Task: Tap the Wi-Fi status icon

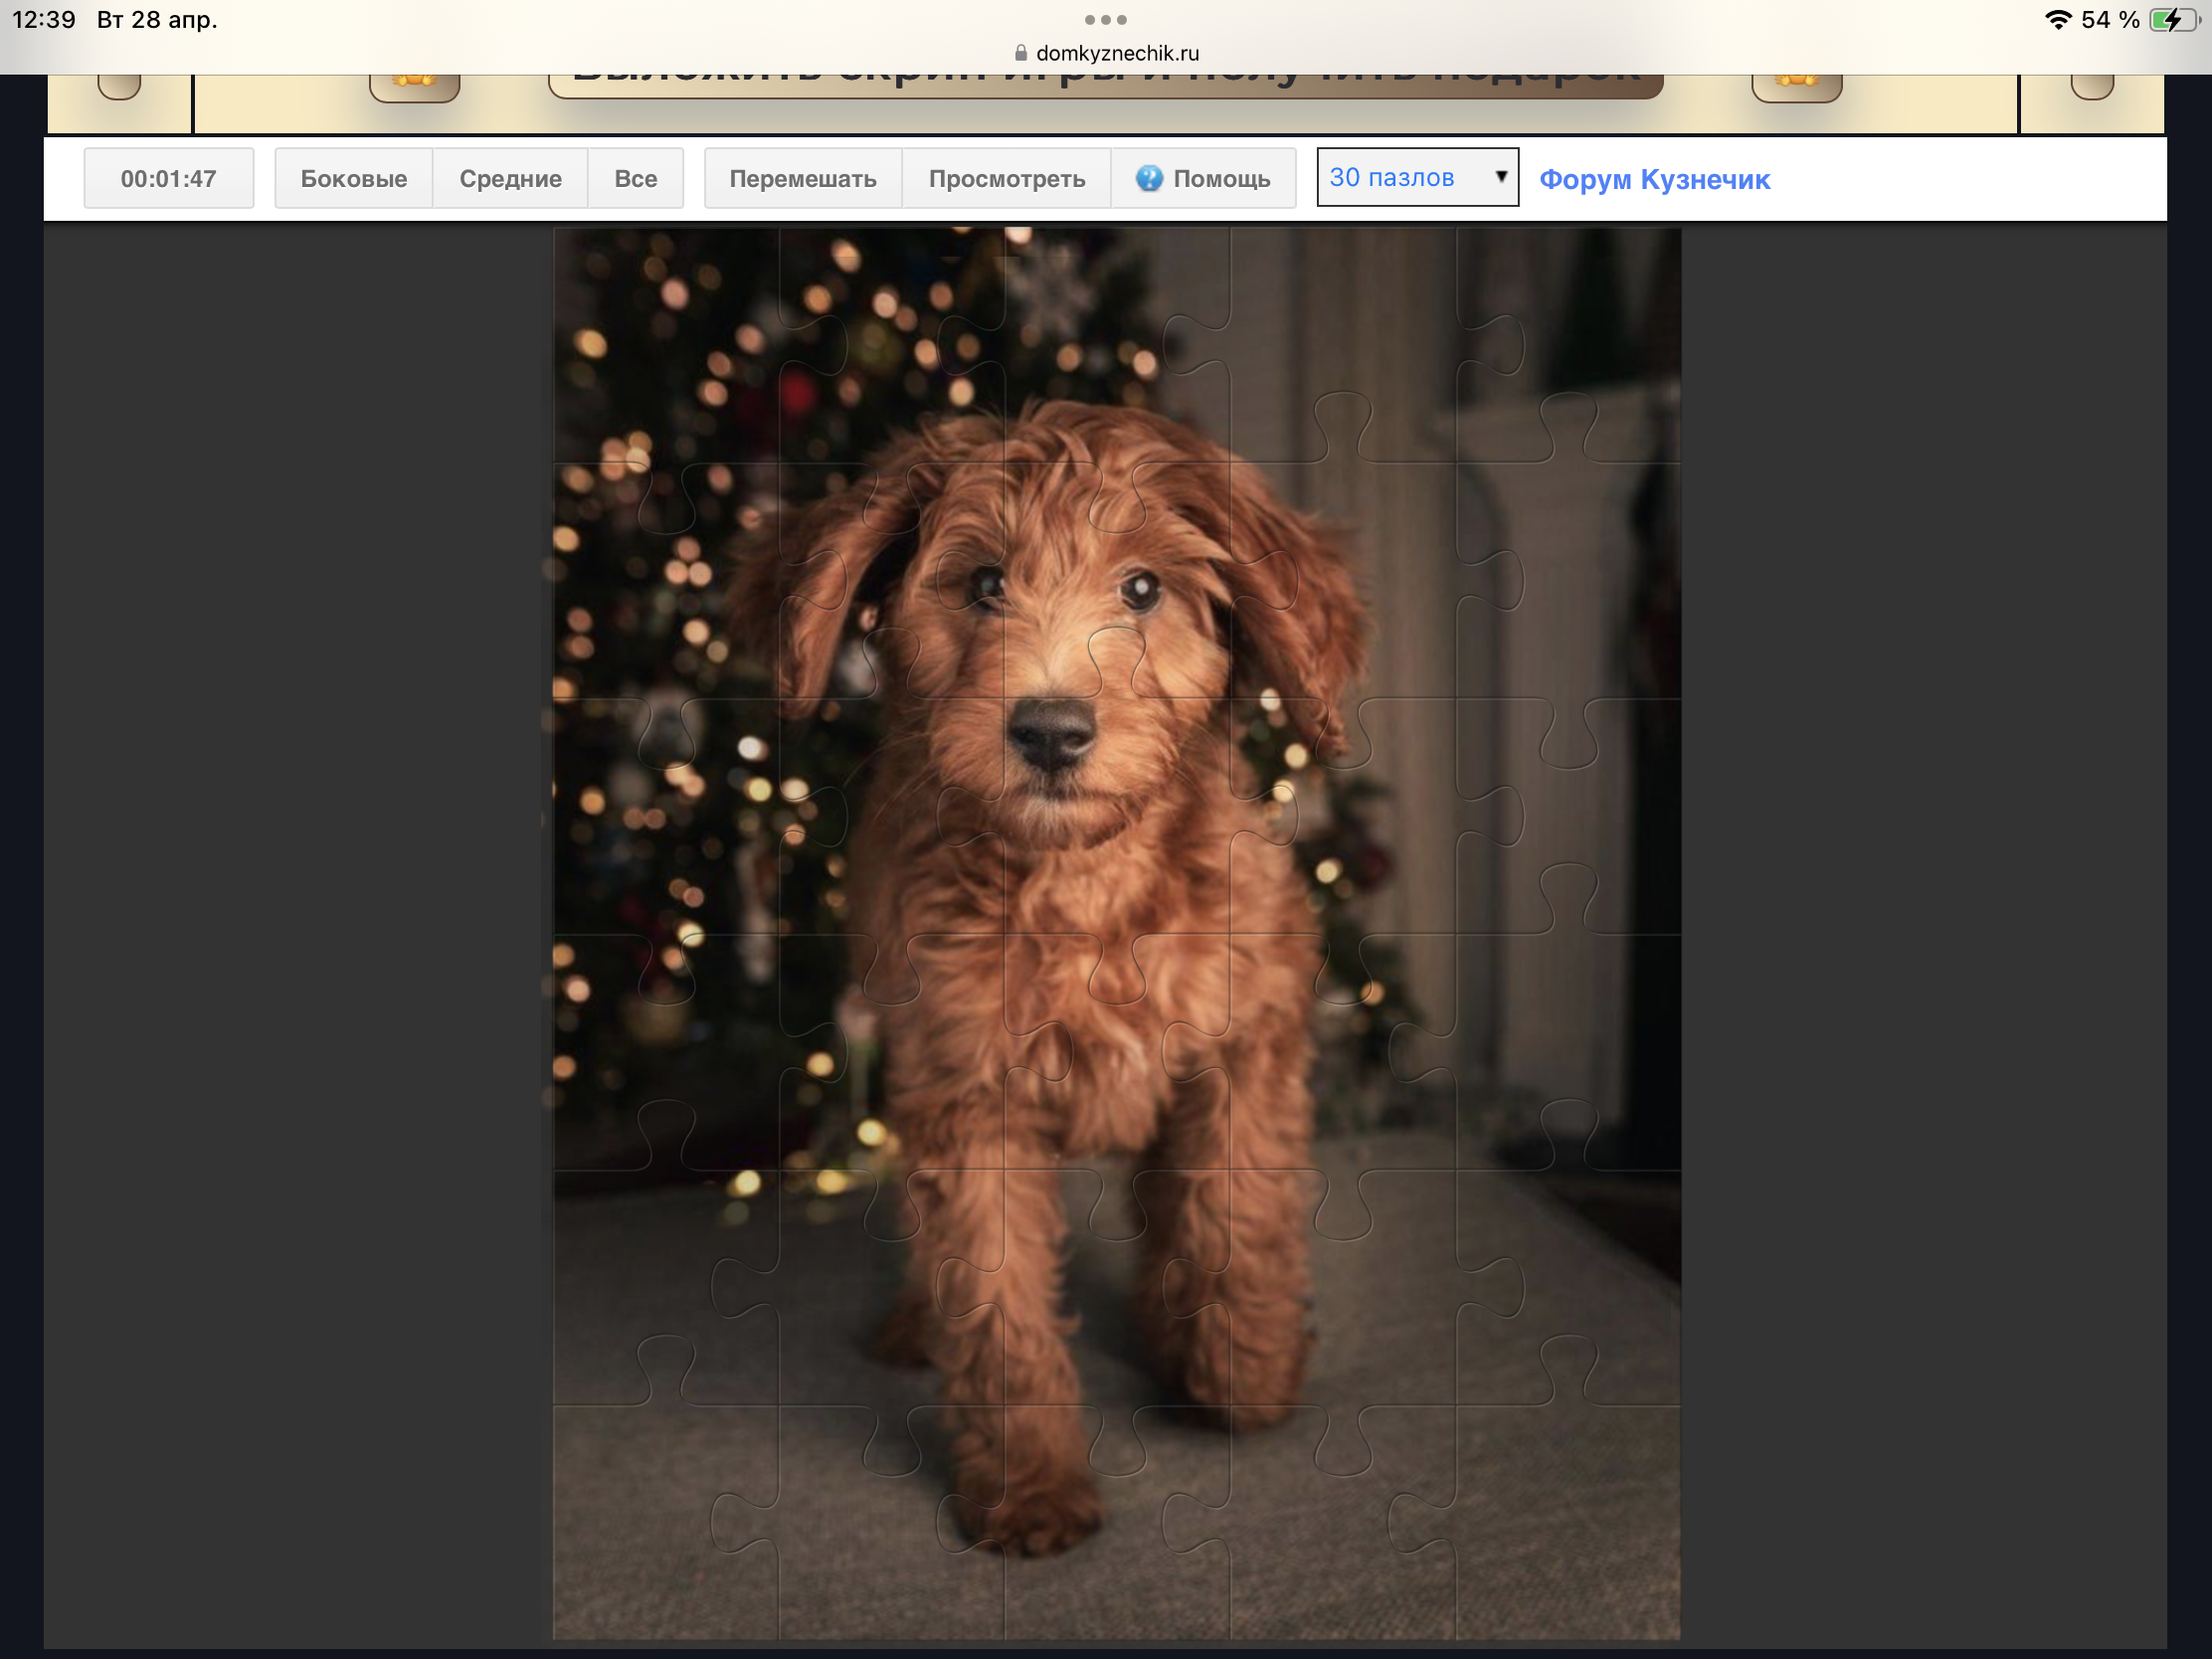Action: (2057, 20)
